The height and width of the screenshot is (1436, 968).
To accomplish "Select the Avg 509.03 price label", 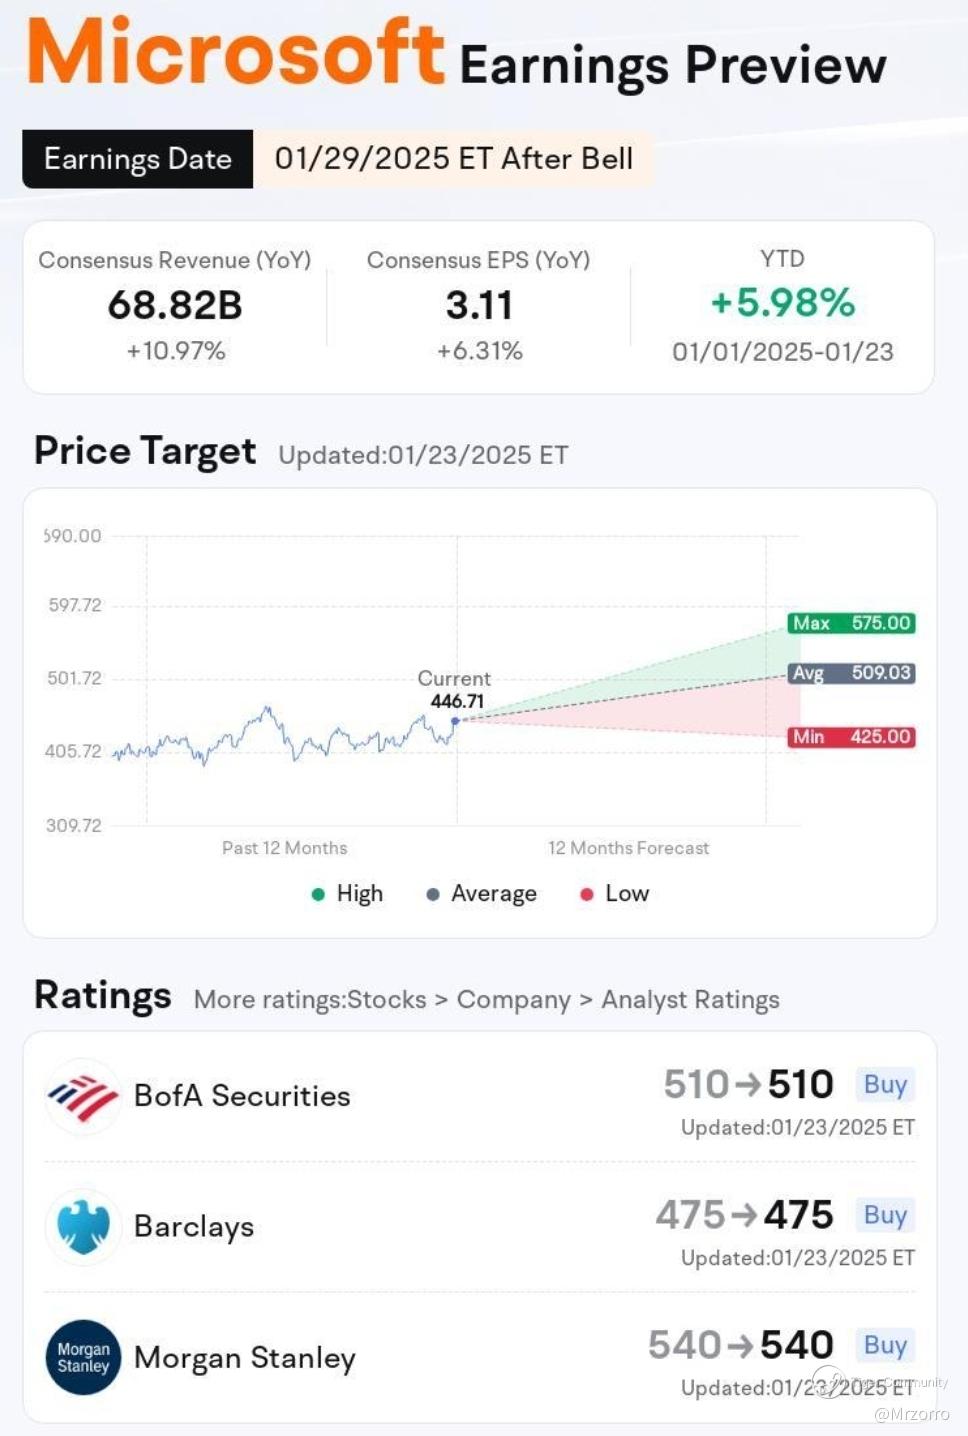I will 852,673.
